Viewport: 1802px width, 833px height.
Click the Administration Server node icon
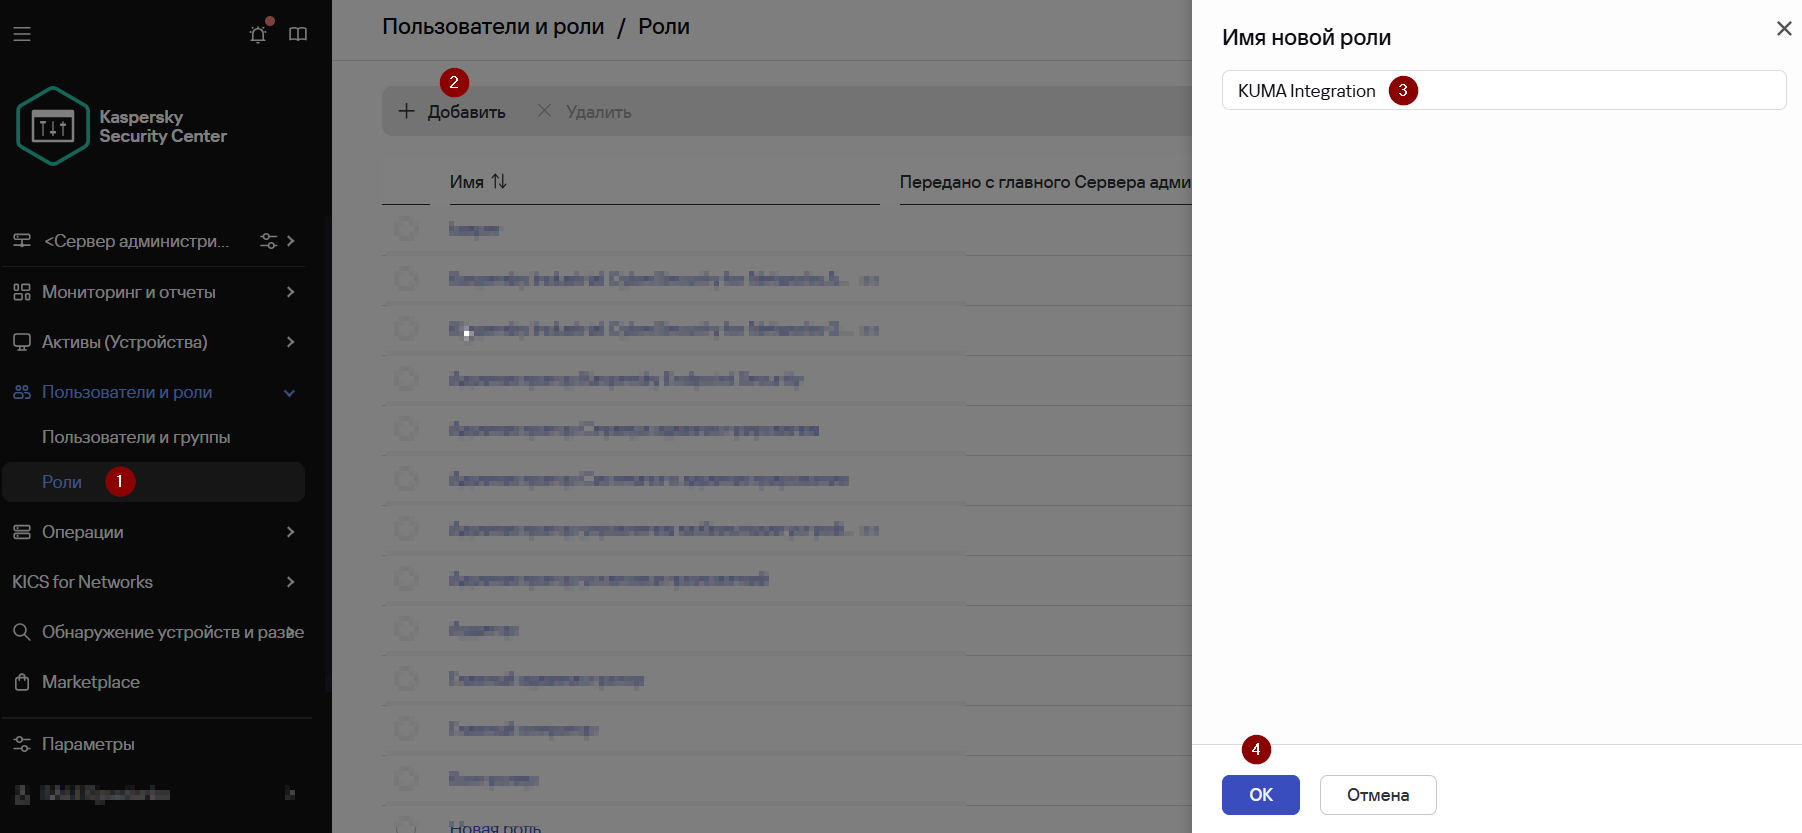22,241
